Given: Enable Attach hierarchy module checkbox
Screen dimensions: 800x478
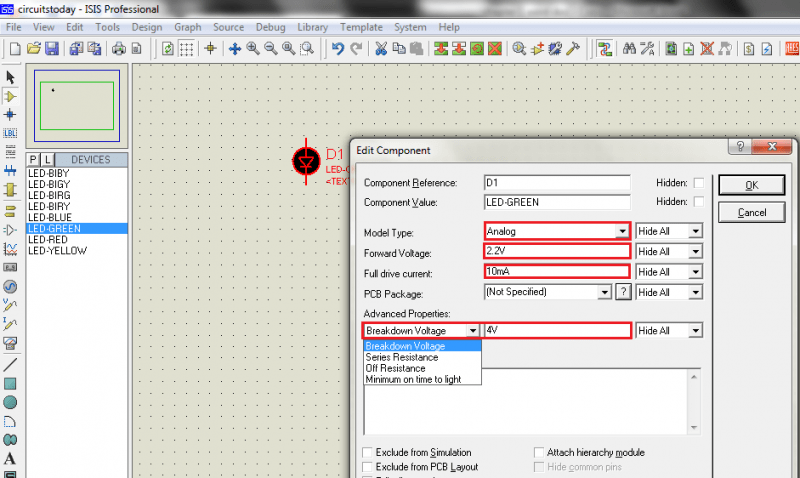Looking at the screenshot, I should pos(539,452).
